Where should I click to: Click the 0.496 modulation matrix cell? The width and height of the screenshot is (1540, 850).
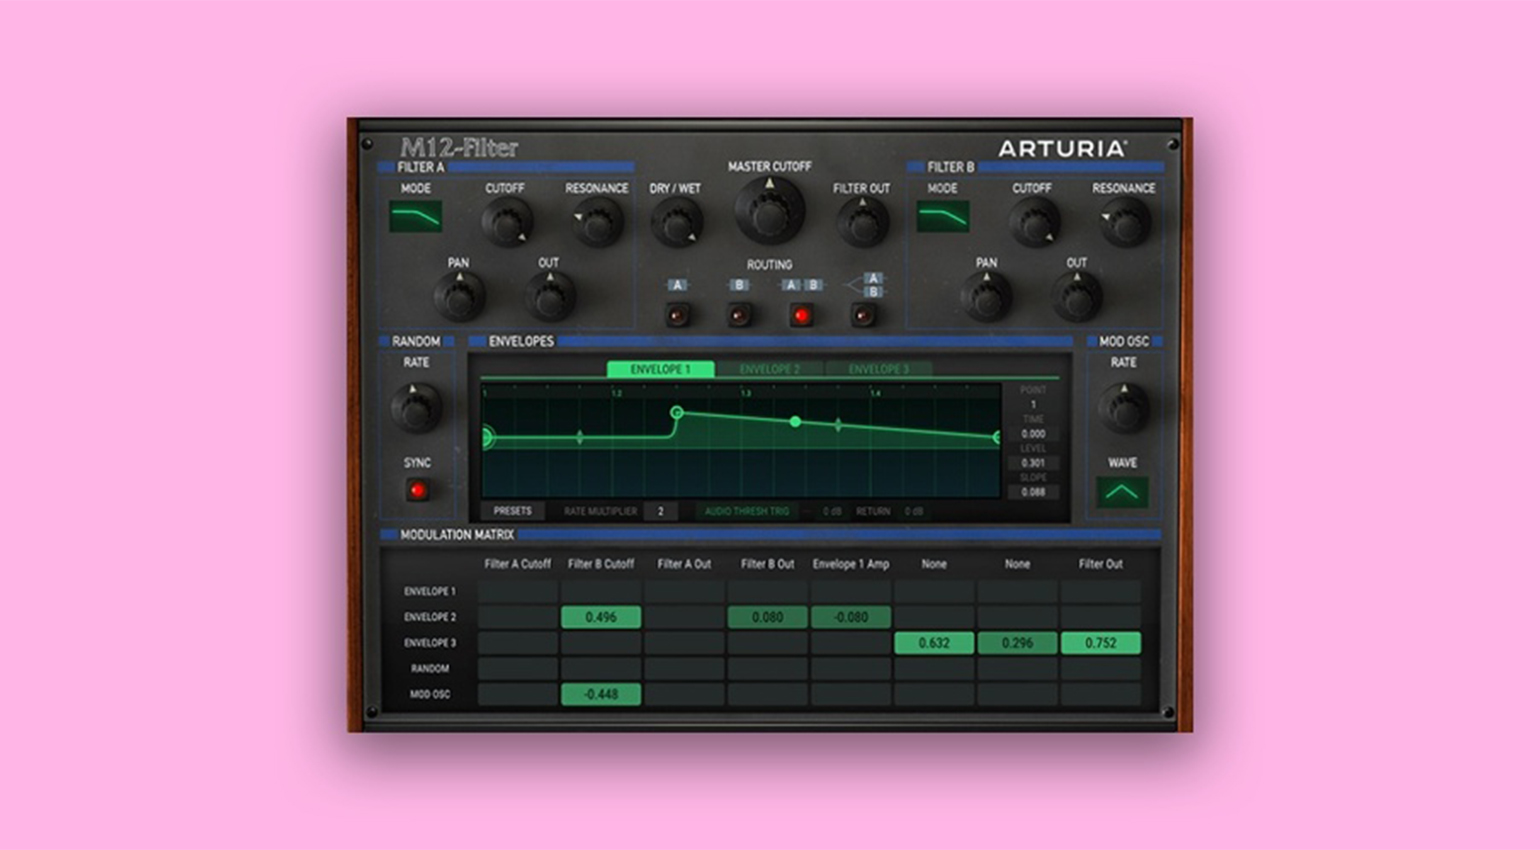point(601,617)
